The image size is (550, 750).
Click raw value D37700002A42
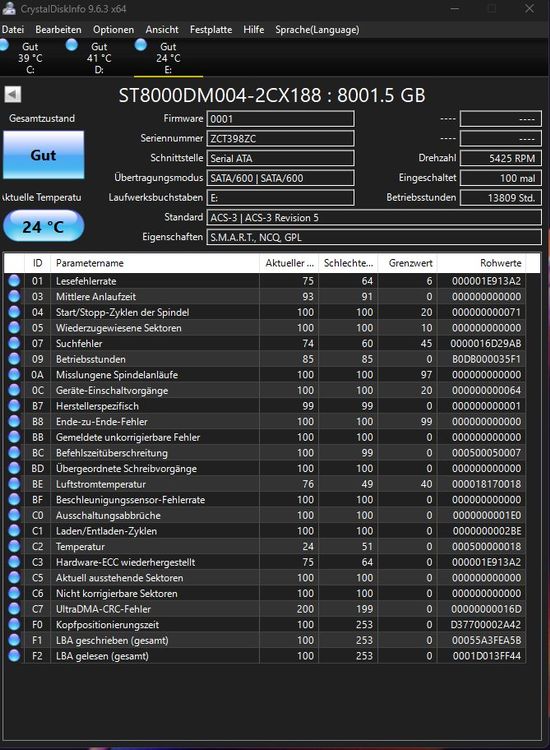(486, 625)
